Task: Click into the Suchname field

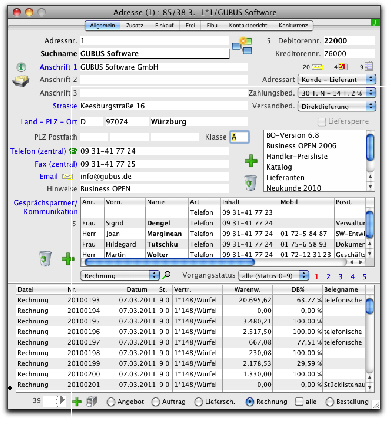Action: pyautogui.click(x=154, y=54)
